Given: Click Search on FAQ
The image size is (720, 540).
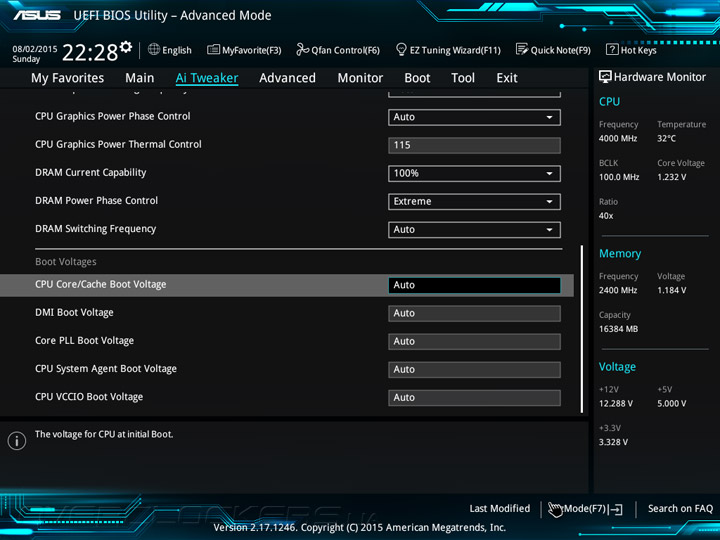Looking at the screenshot, I should [x=680, y=509].
